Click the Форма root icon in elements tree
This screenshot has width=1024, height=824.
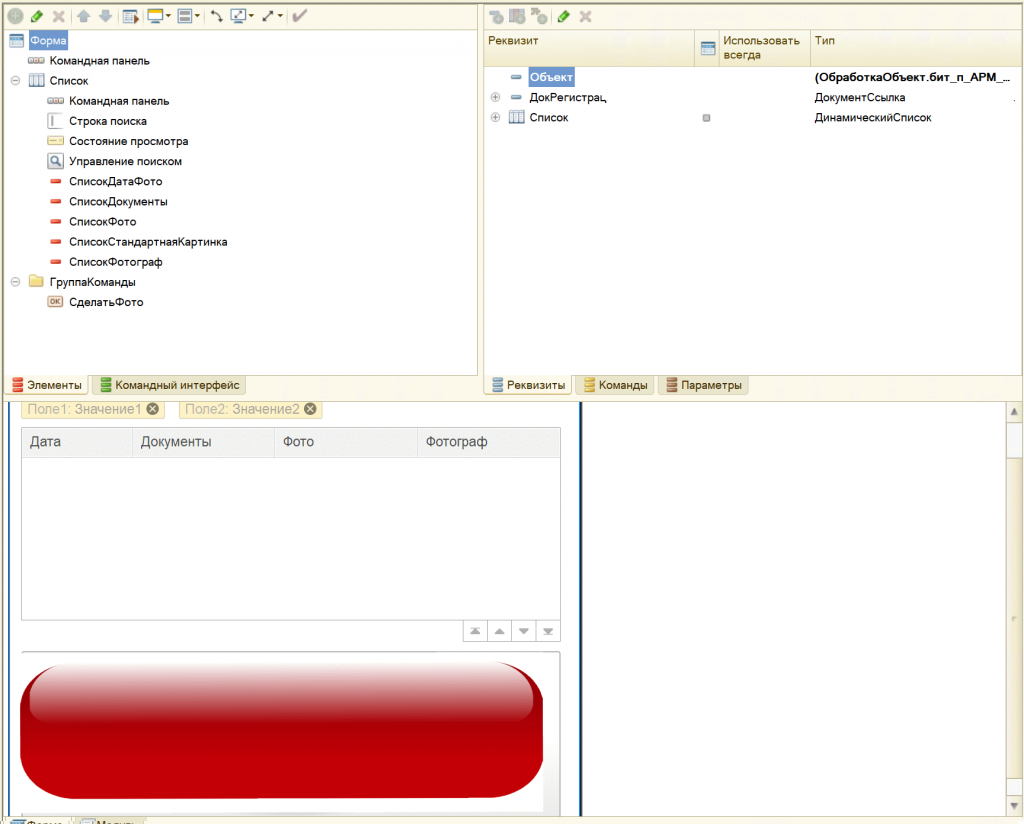point(17,40)
